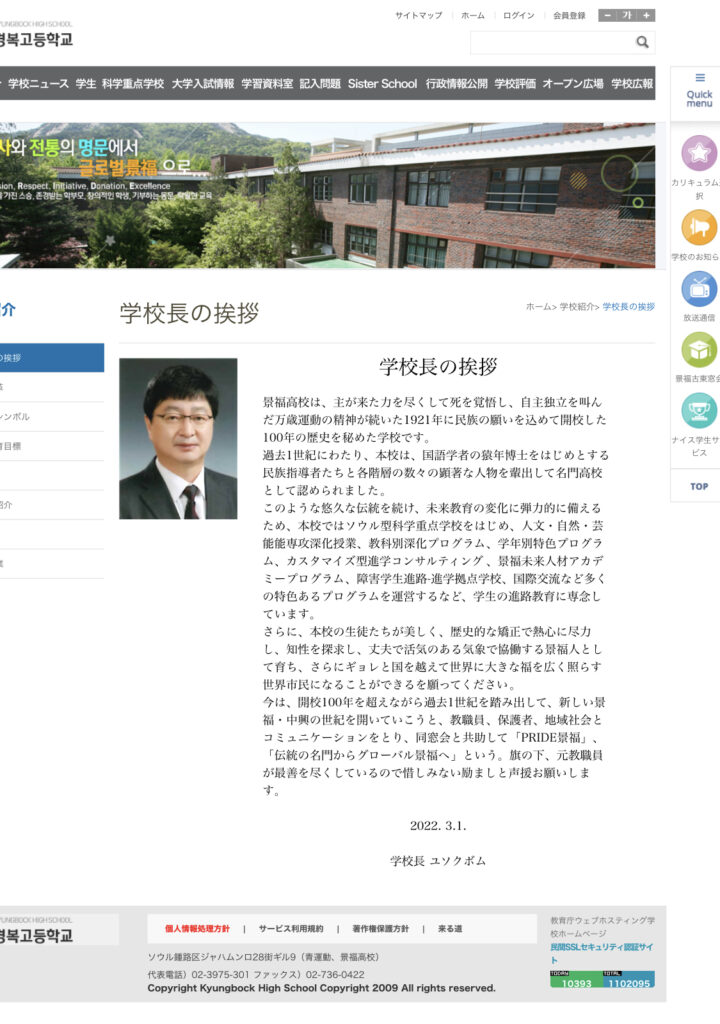
Task: Click the signature 学校長 ユソクボム
Action: coord(438,861)
